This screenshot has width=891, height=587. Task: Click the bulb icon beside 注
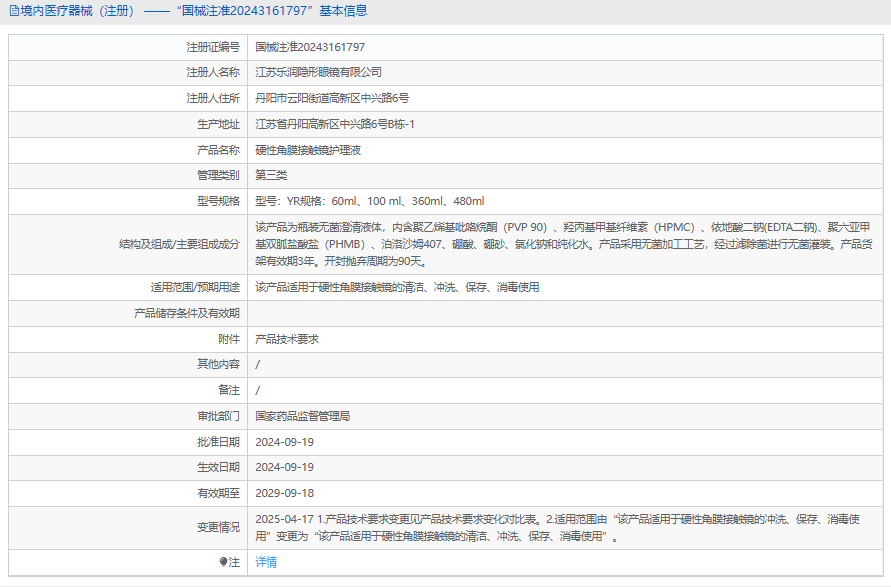[x=223, y=562]
